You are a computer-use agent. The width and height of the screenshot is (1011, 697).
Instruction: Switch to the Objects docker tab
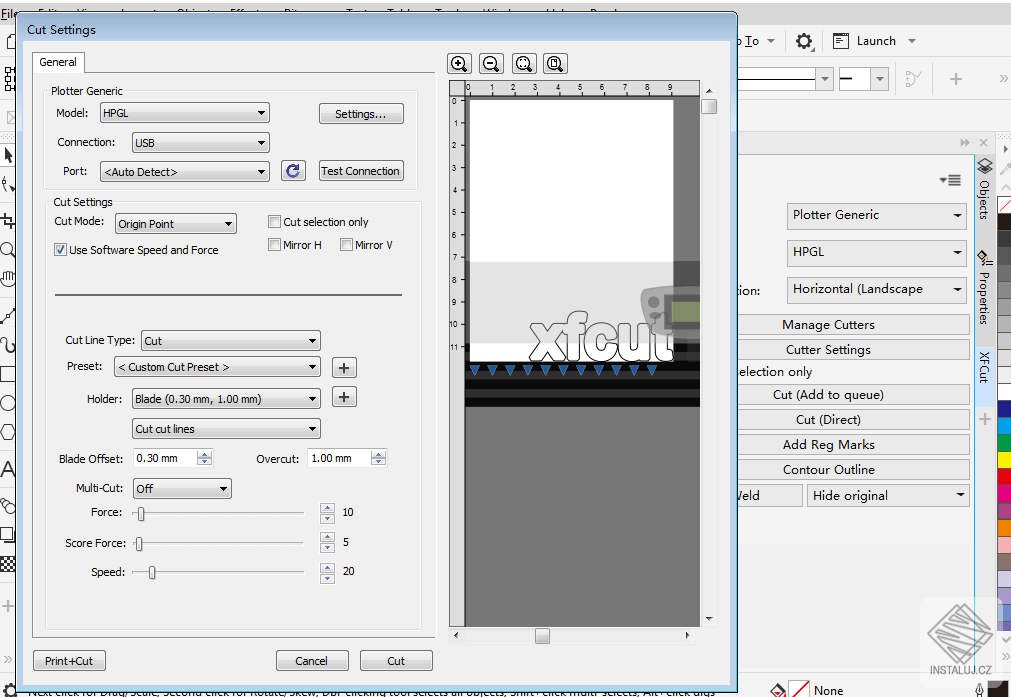click(985, 190)
